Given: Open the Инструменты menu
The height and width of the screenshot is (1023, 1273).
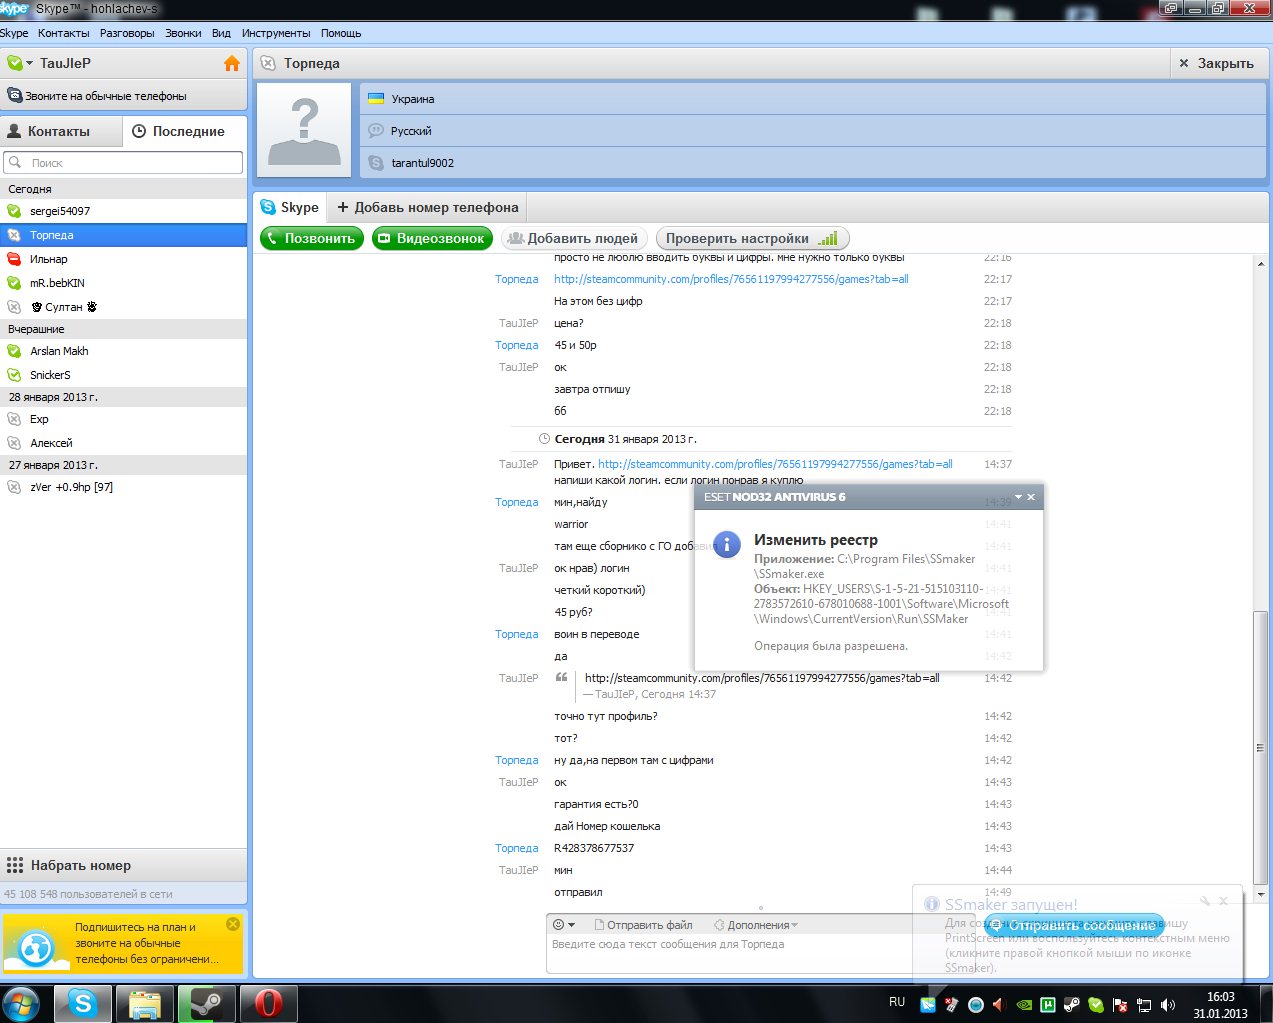Looking at the screenshot, I should 276,33.
